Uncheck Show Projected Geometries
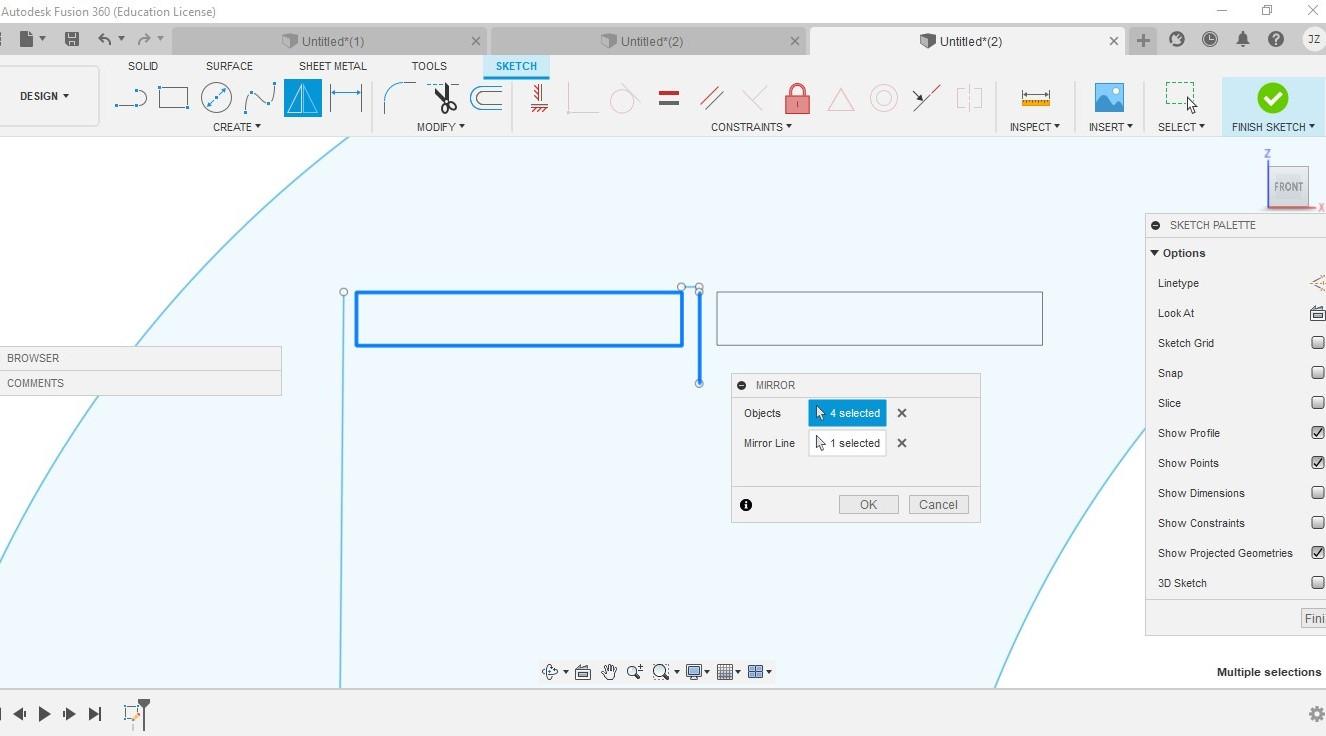 [x=1318, y=553]
